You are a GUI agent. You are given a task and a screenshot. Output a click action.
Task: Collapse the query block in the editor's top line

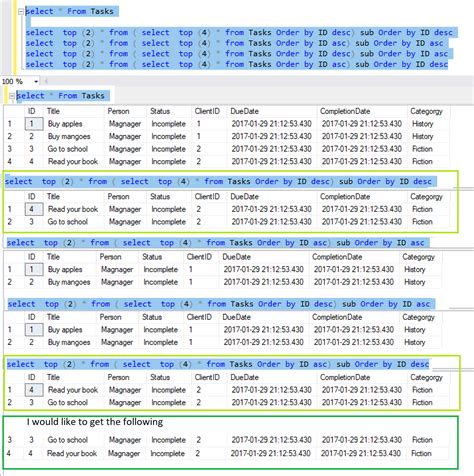pos(21,12)
